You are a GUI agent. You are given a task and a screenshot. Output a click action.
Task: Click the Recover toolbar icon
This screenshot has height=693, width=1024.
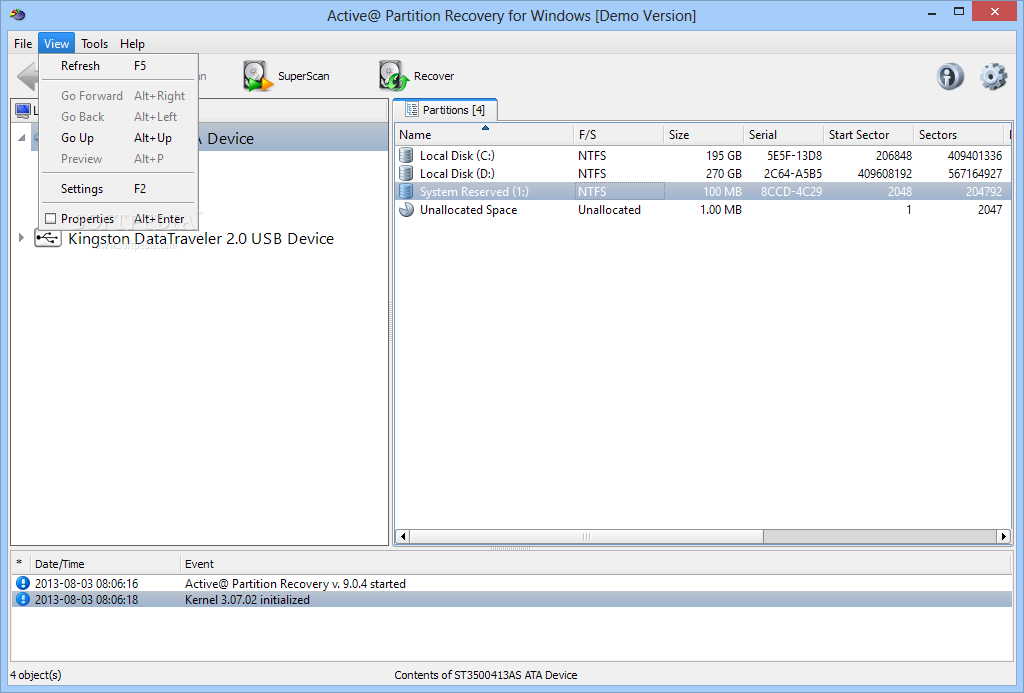393,76
